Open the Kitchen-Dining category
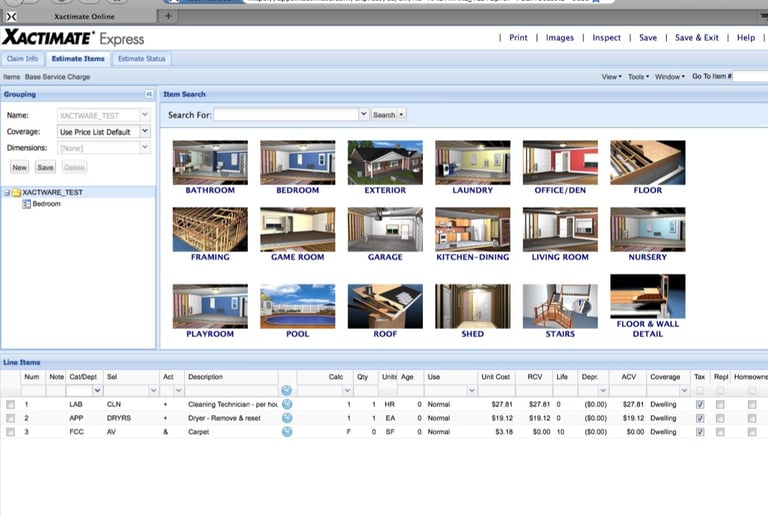 click(x=473, y=229)
